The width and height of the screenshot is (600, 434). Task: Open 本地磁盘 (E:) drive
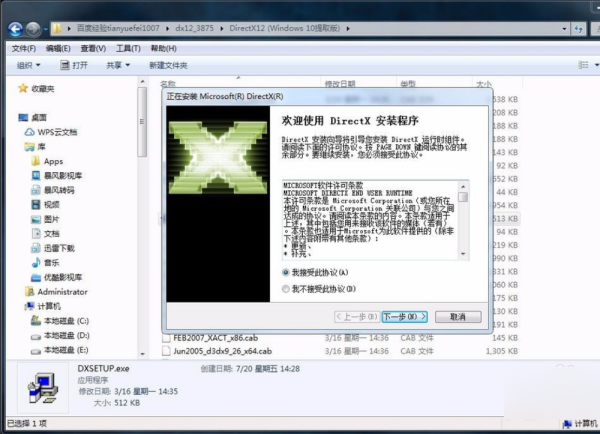click(60, 350)
